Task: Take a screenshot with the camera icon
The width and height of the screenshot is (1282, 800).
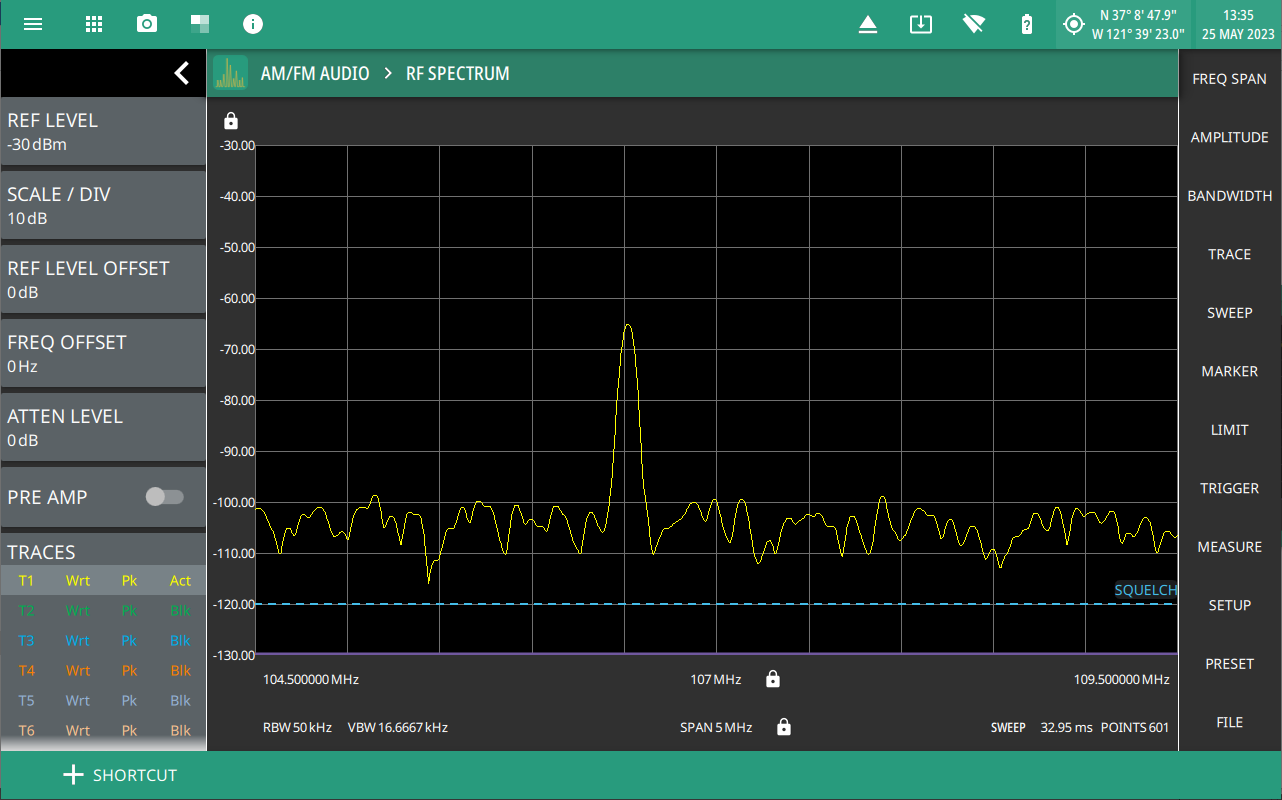Action: [147, 24]
